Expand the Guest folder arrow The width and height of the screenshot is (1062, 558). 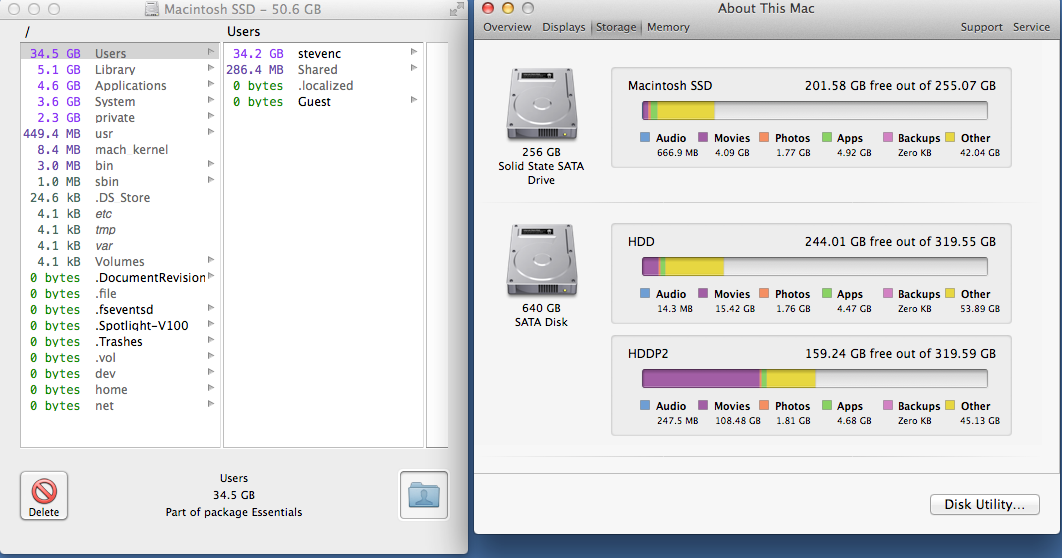point(414,100)
